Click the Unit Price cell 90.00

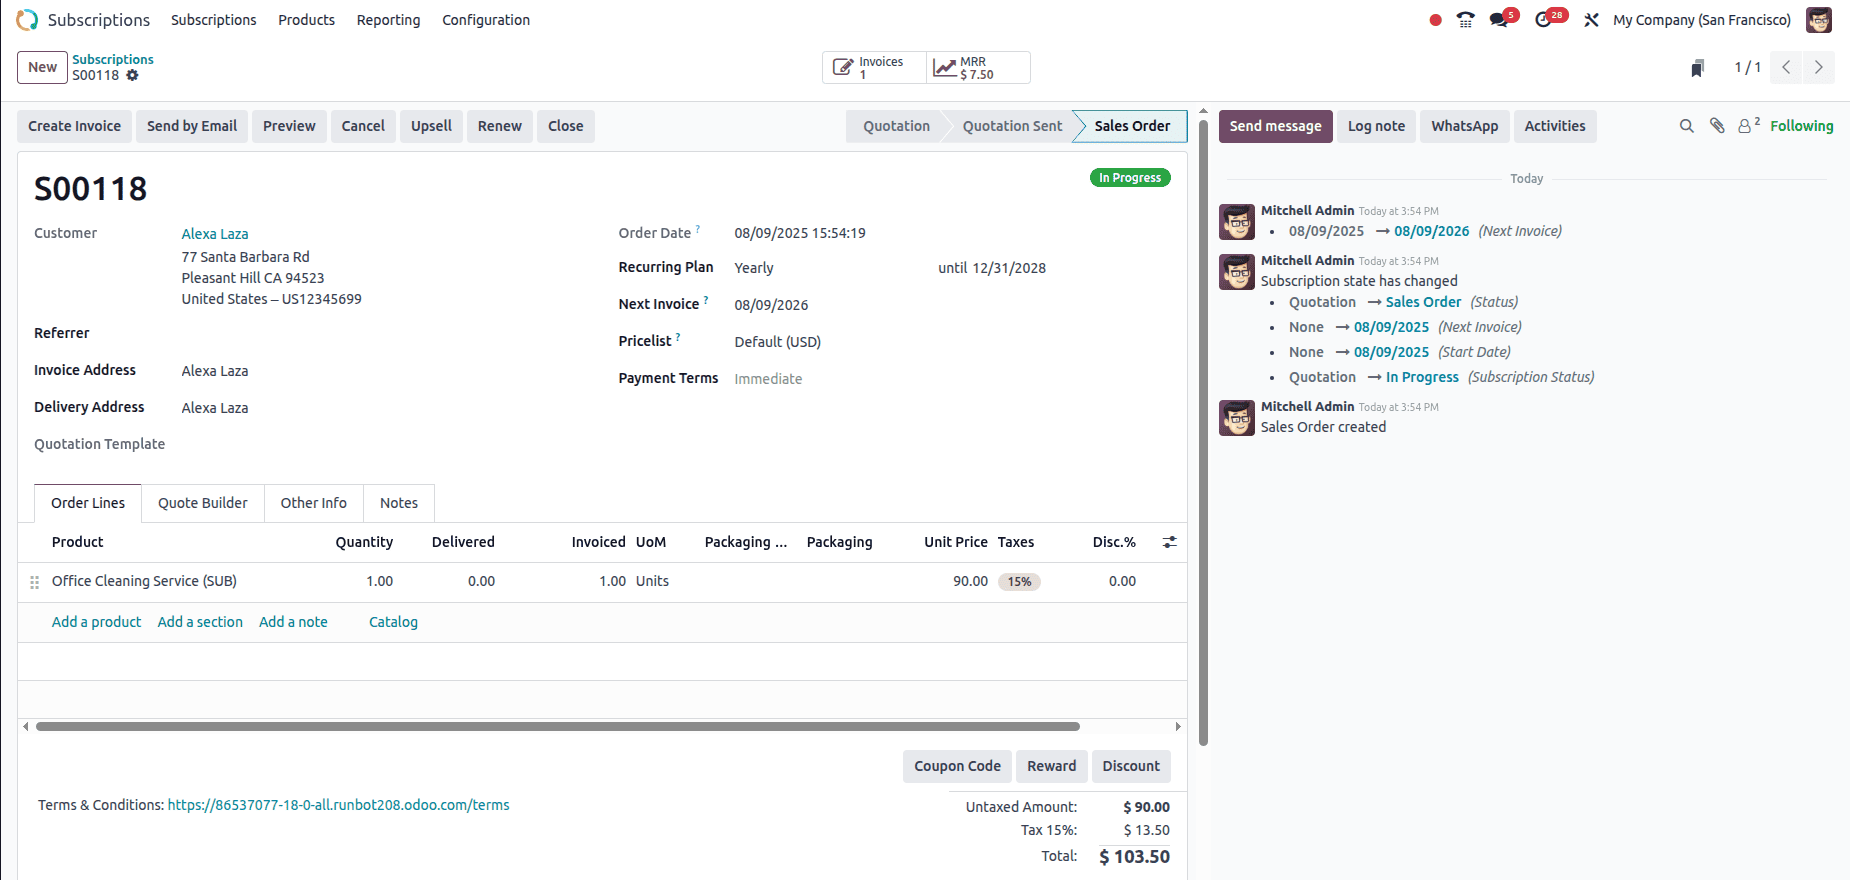point(970,582)
